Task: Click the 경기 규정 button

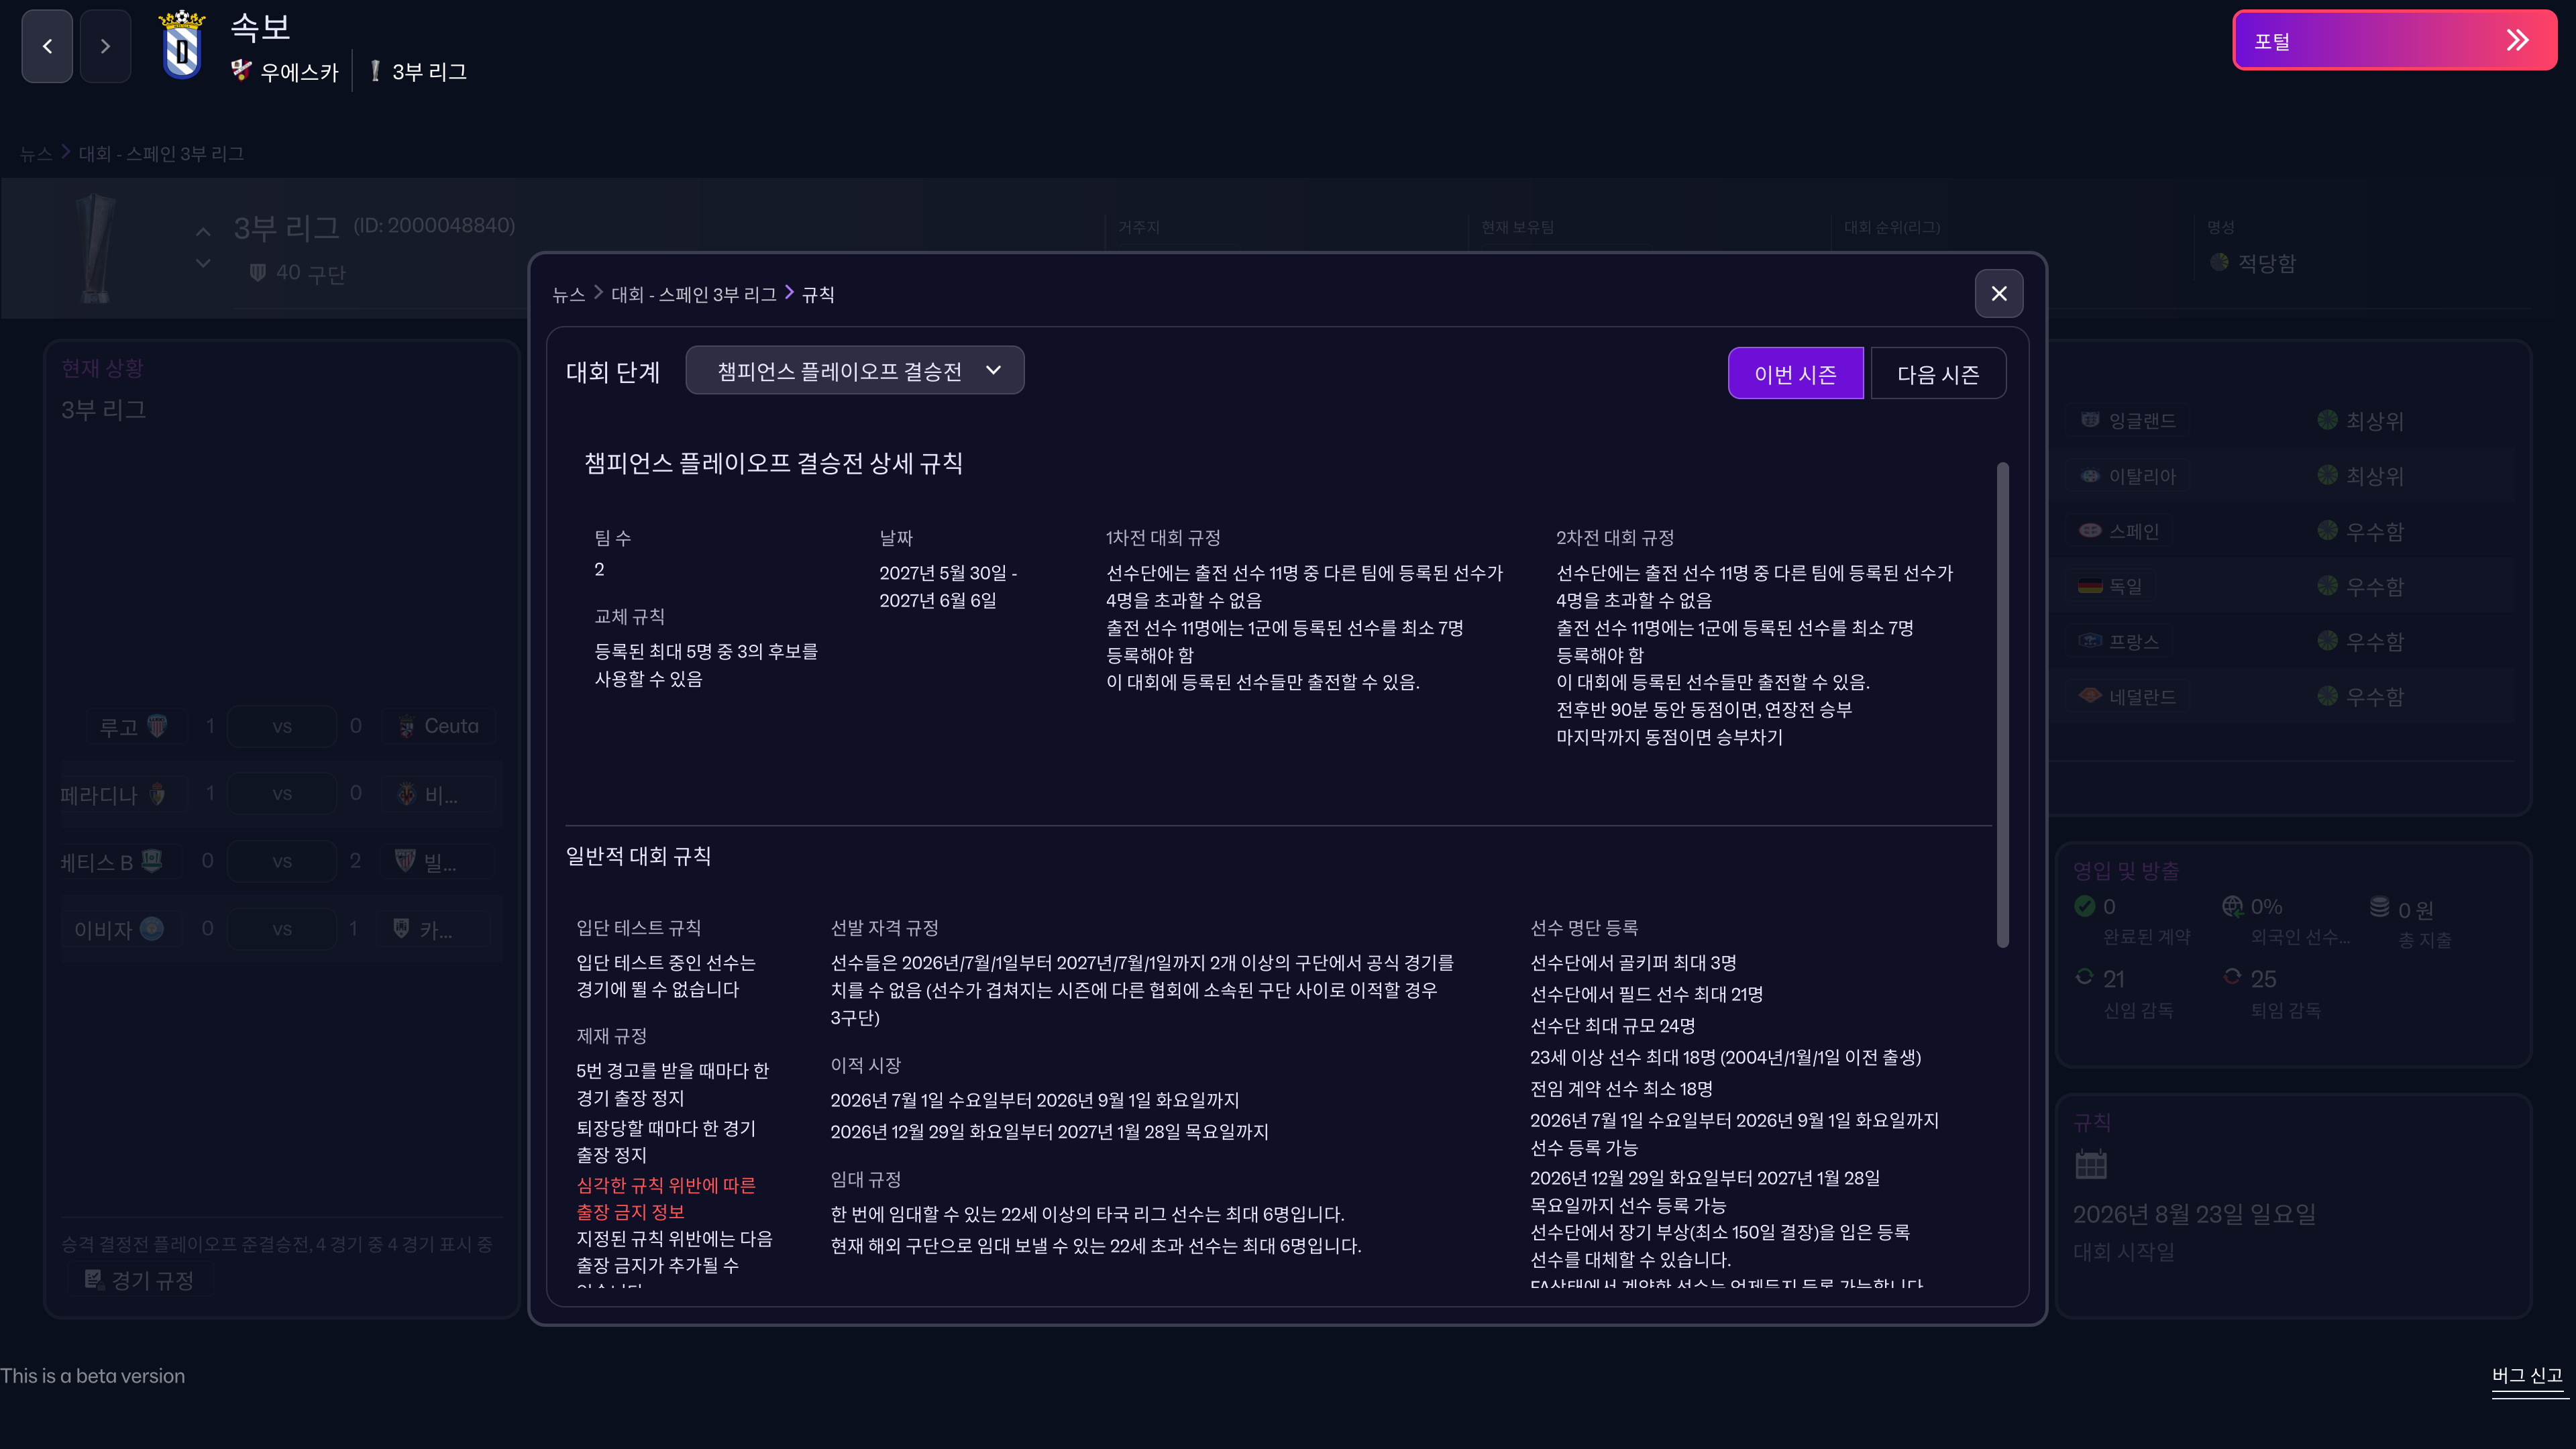Action: click(140, 1280)
